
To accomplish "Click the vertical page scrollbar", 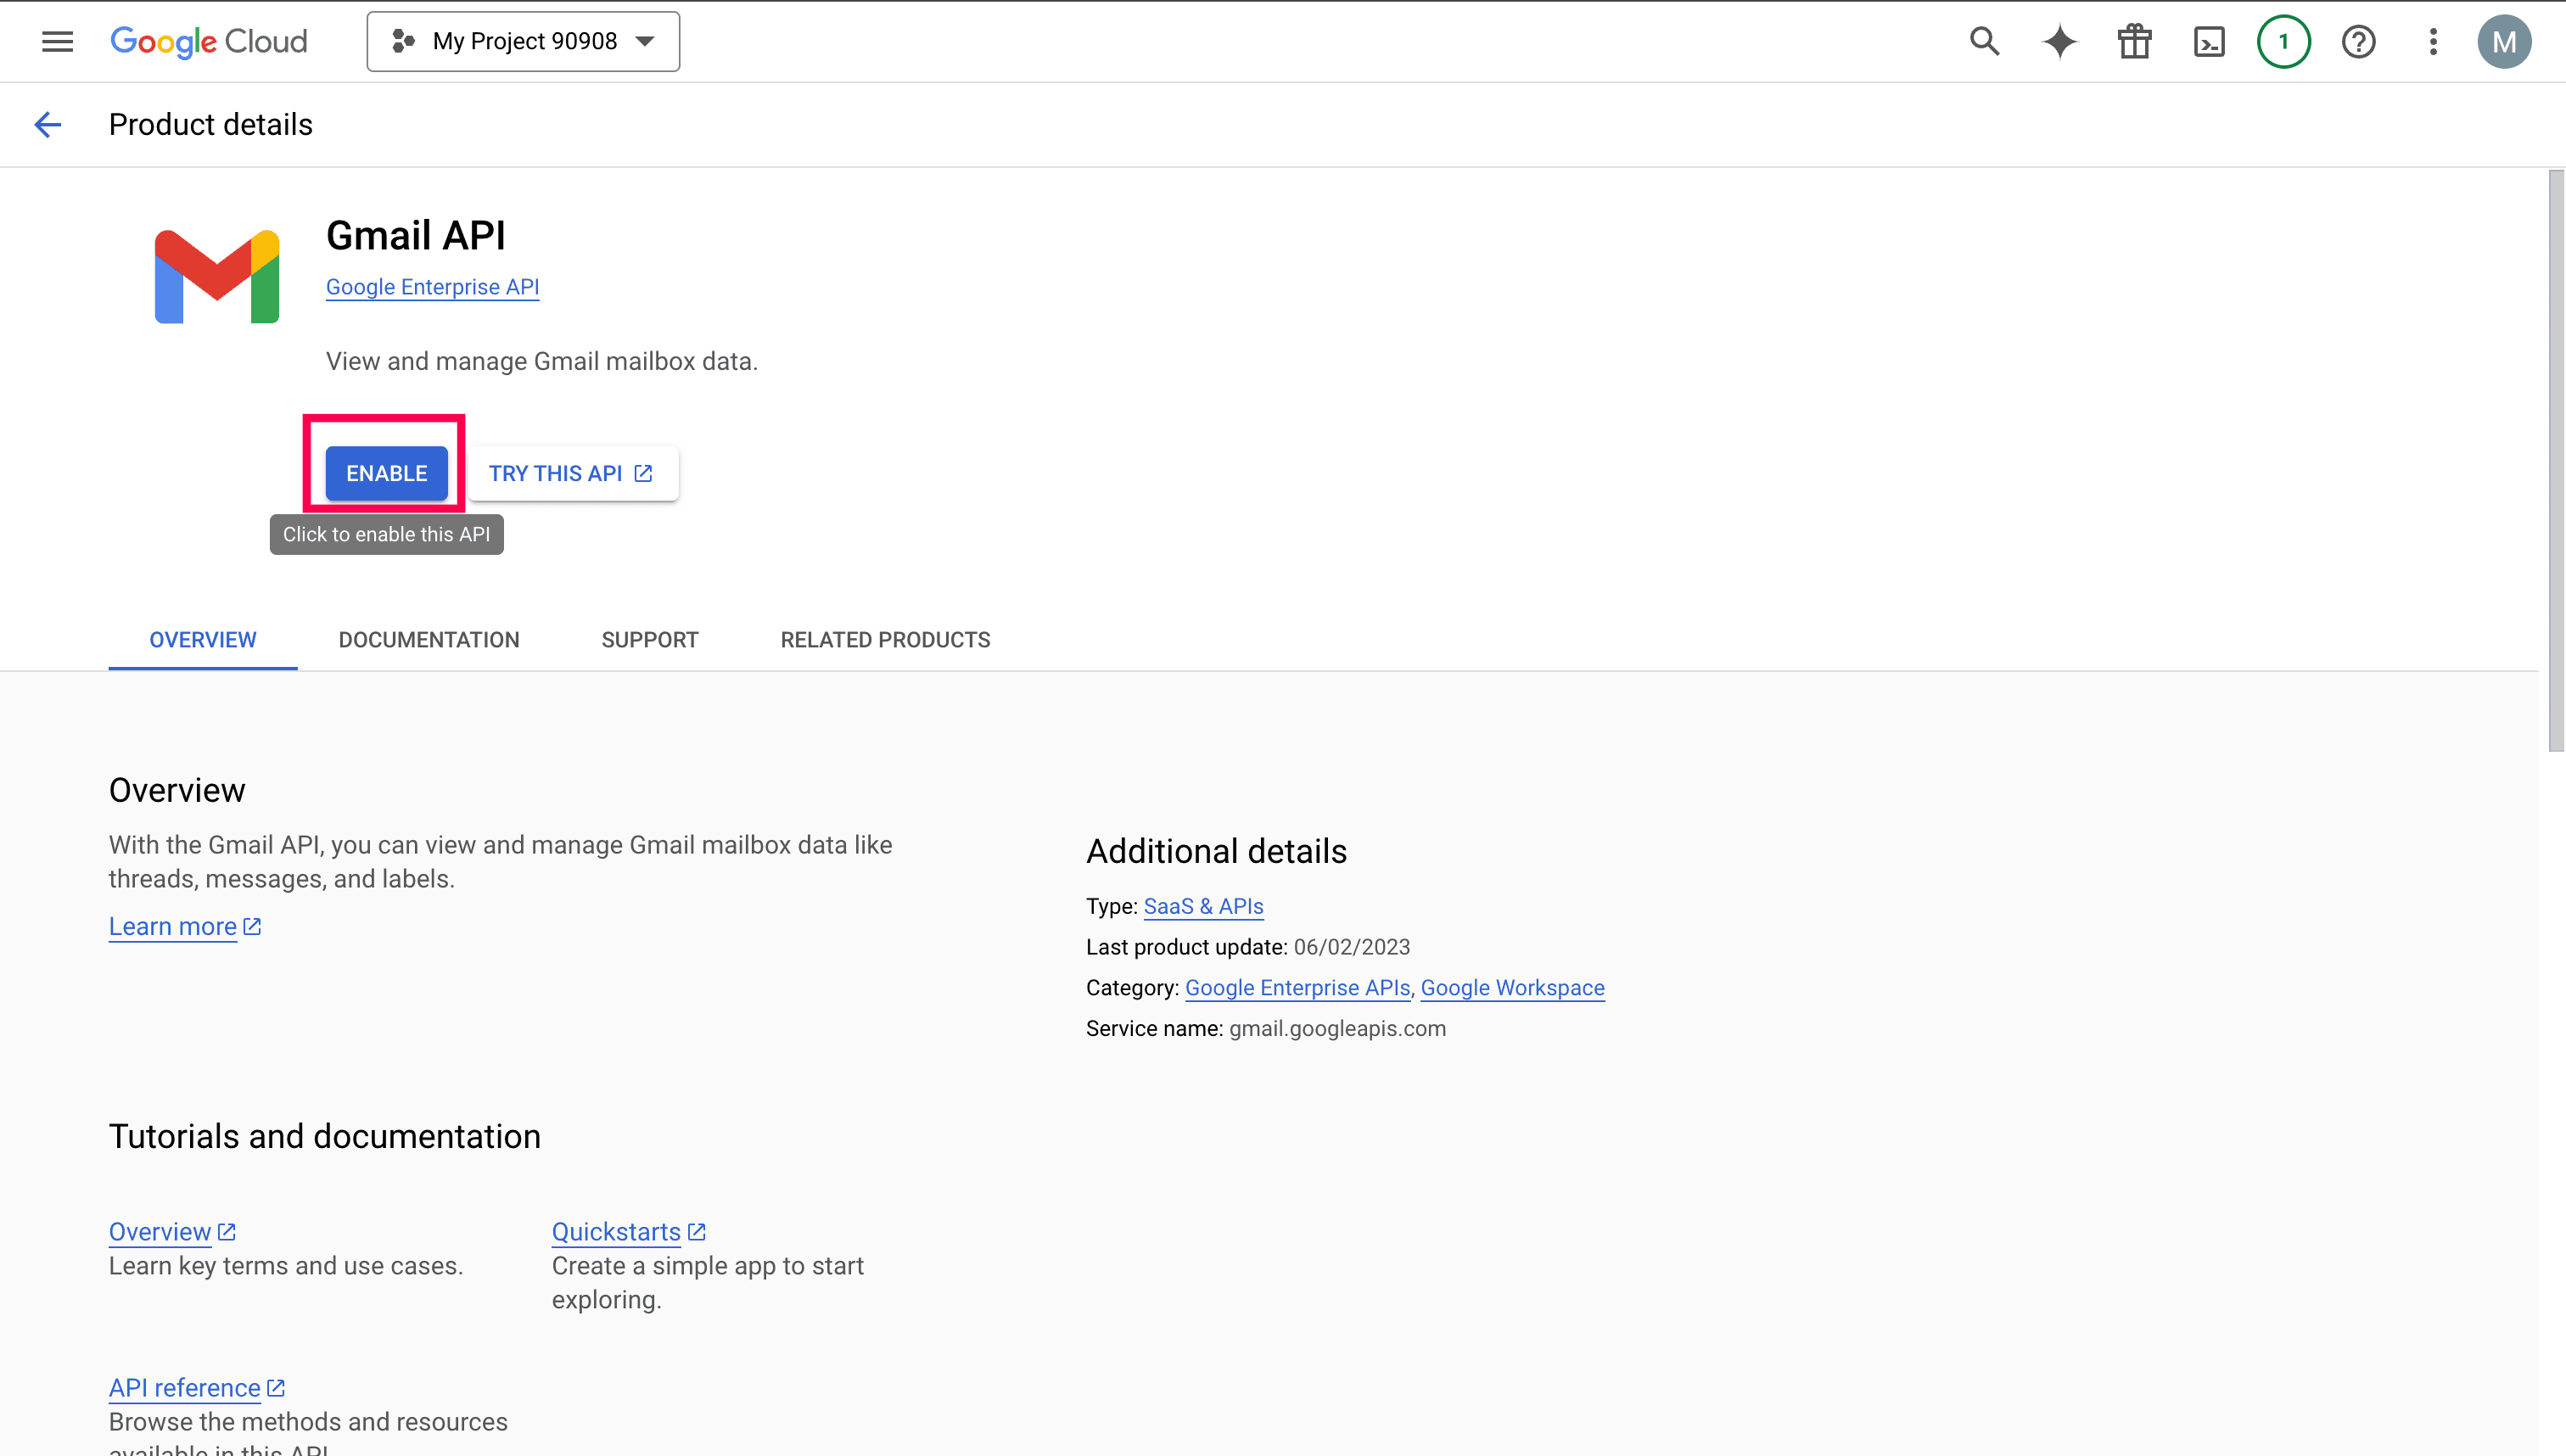I will point(2556,460).
